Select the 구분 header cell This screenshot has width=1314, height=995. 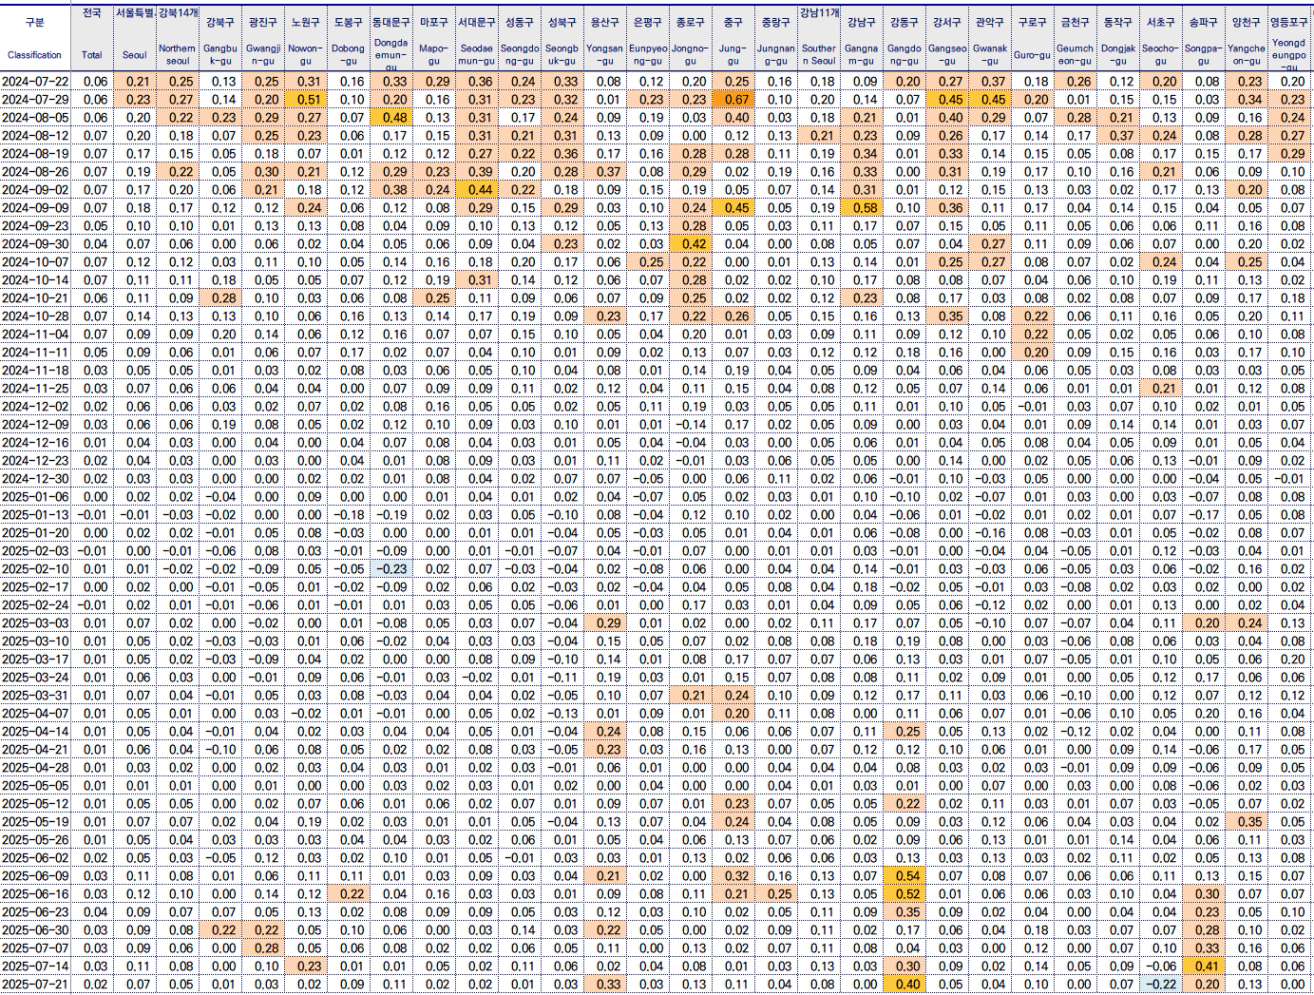35,21
